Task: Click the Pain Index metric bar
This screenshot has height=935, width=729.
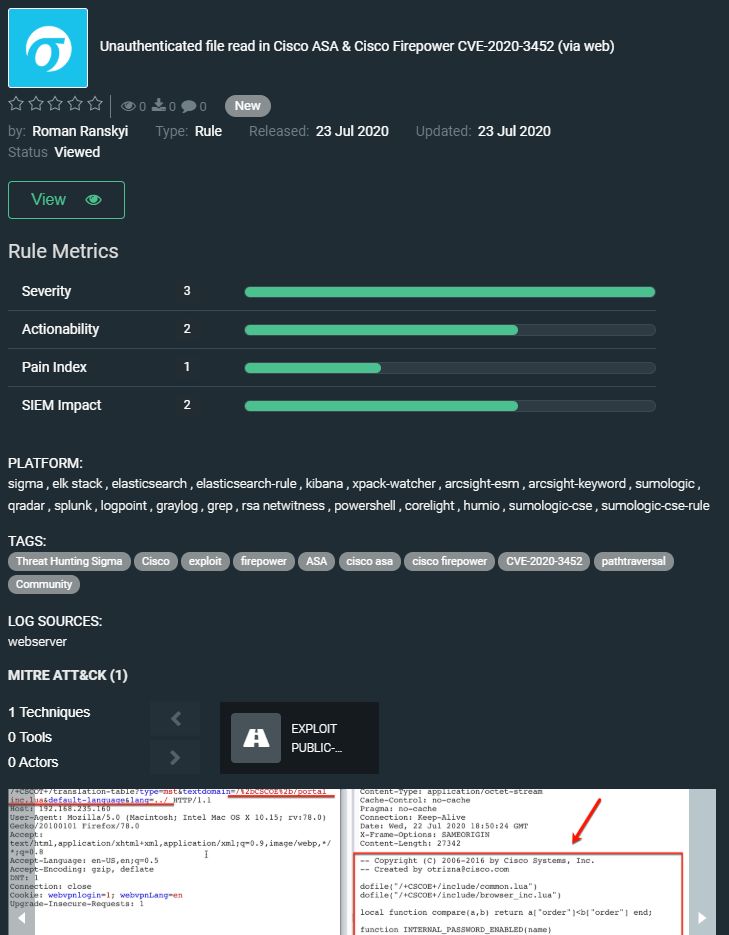Action: [x=450, y=368]
